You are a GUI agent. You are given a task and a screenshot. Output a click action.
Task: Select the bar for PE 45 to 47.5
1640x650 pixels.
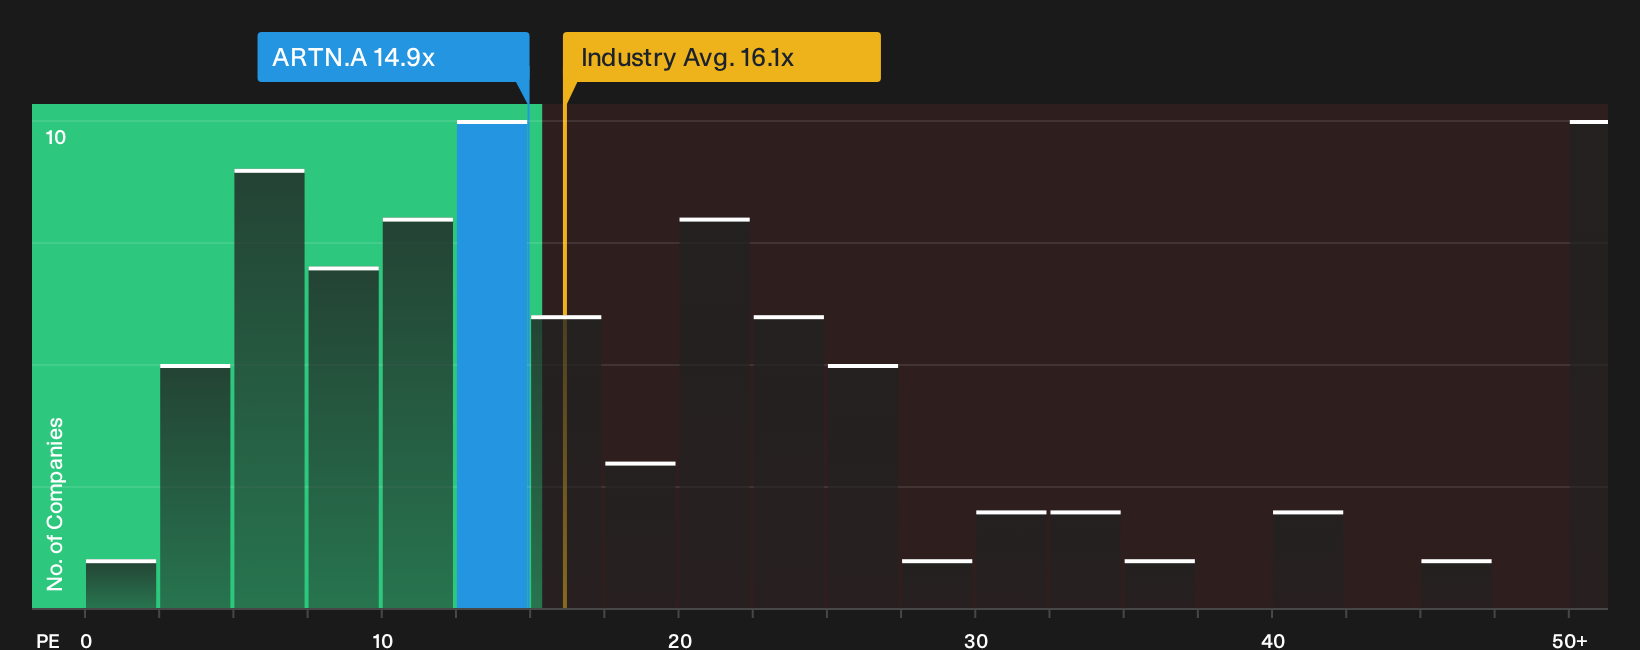1457,584
